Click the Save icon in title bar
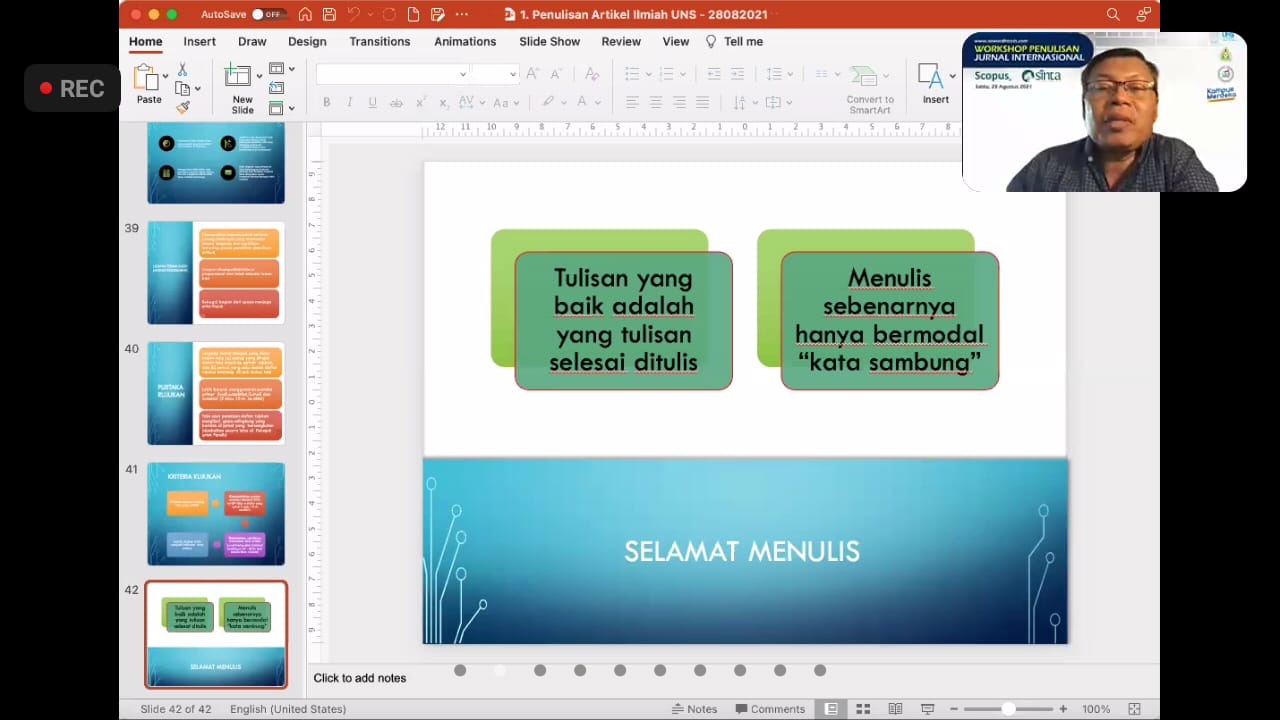1280x720 pixels. [327, 14]
